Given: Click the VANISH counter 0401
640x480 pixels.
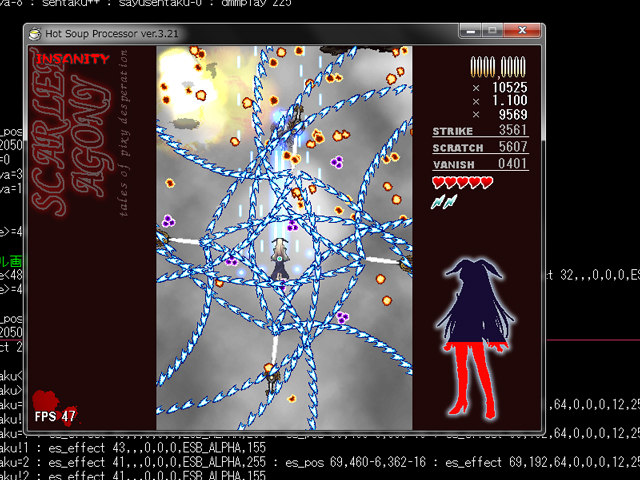Looking at the screenshot, I should (480, 164).
